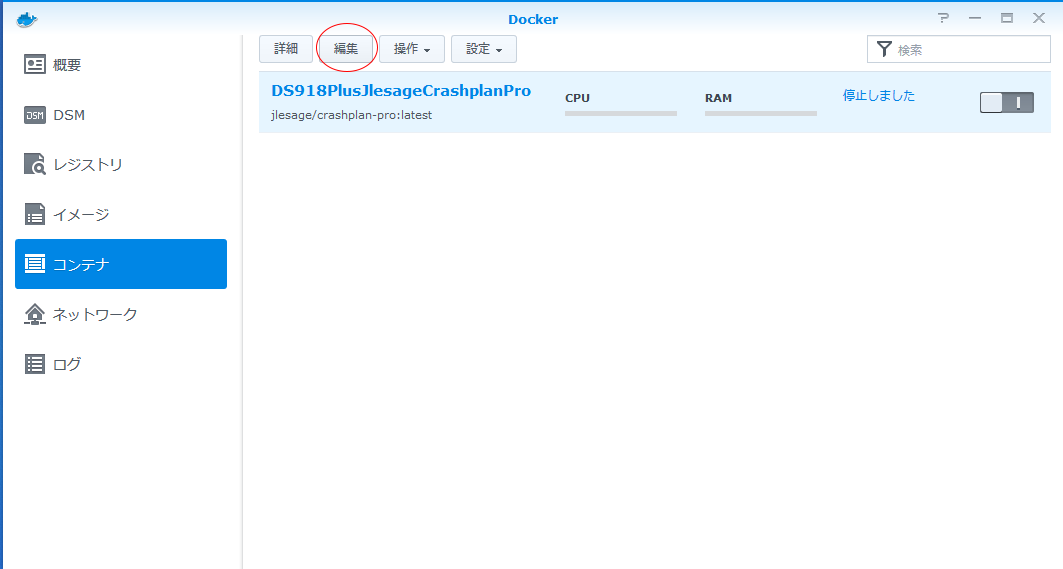This screenshot has height=569, width=1063.
Task: Click the コンテナ container icon in sidebar
Action: tap(35, 264)
